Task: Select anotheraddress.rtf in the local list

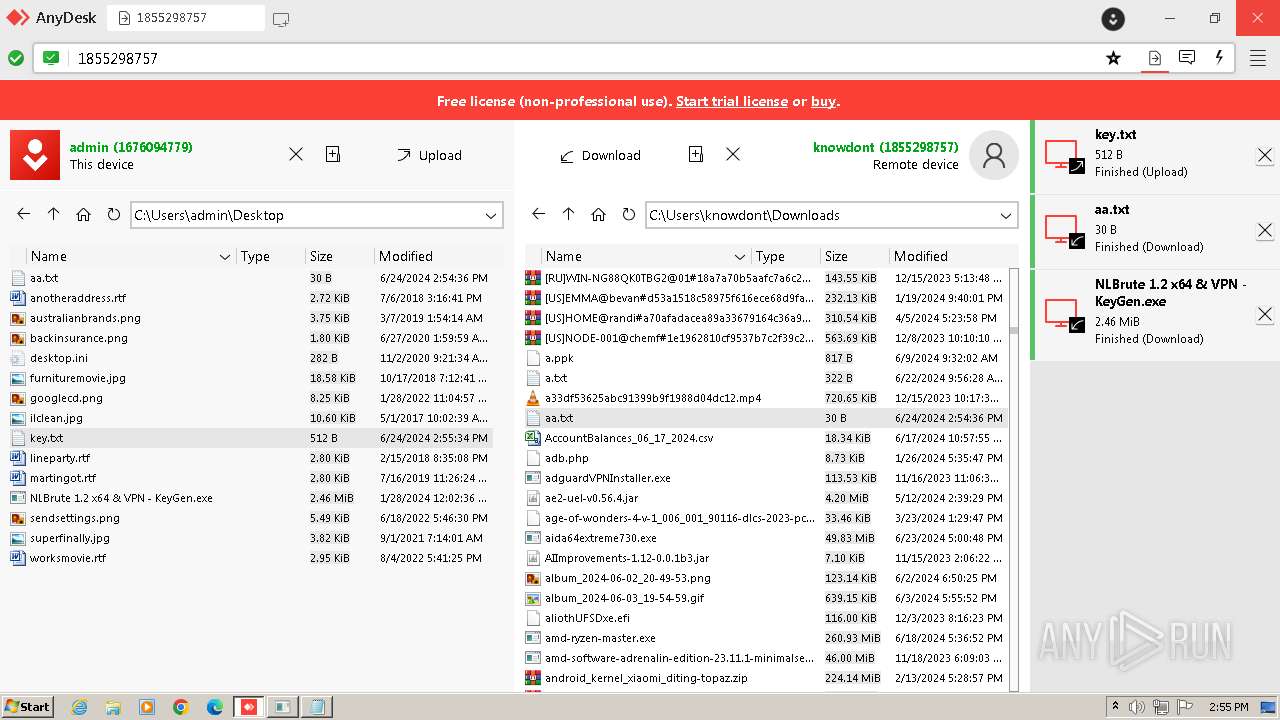Action: [x=252, y=298]
